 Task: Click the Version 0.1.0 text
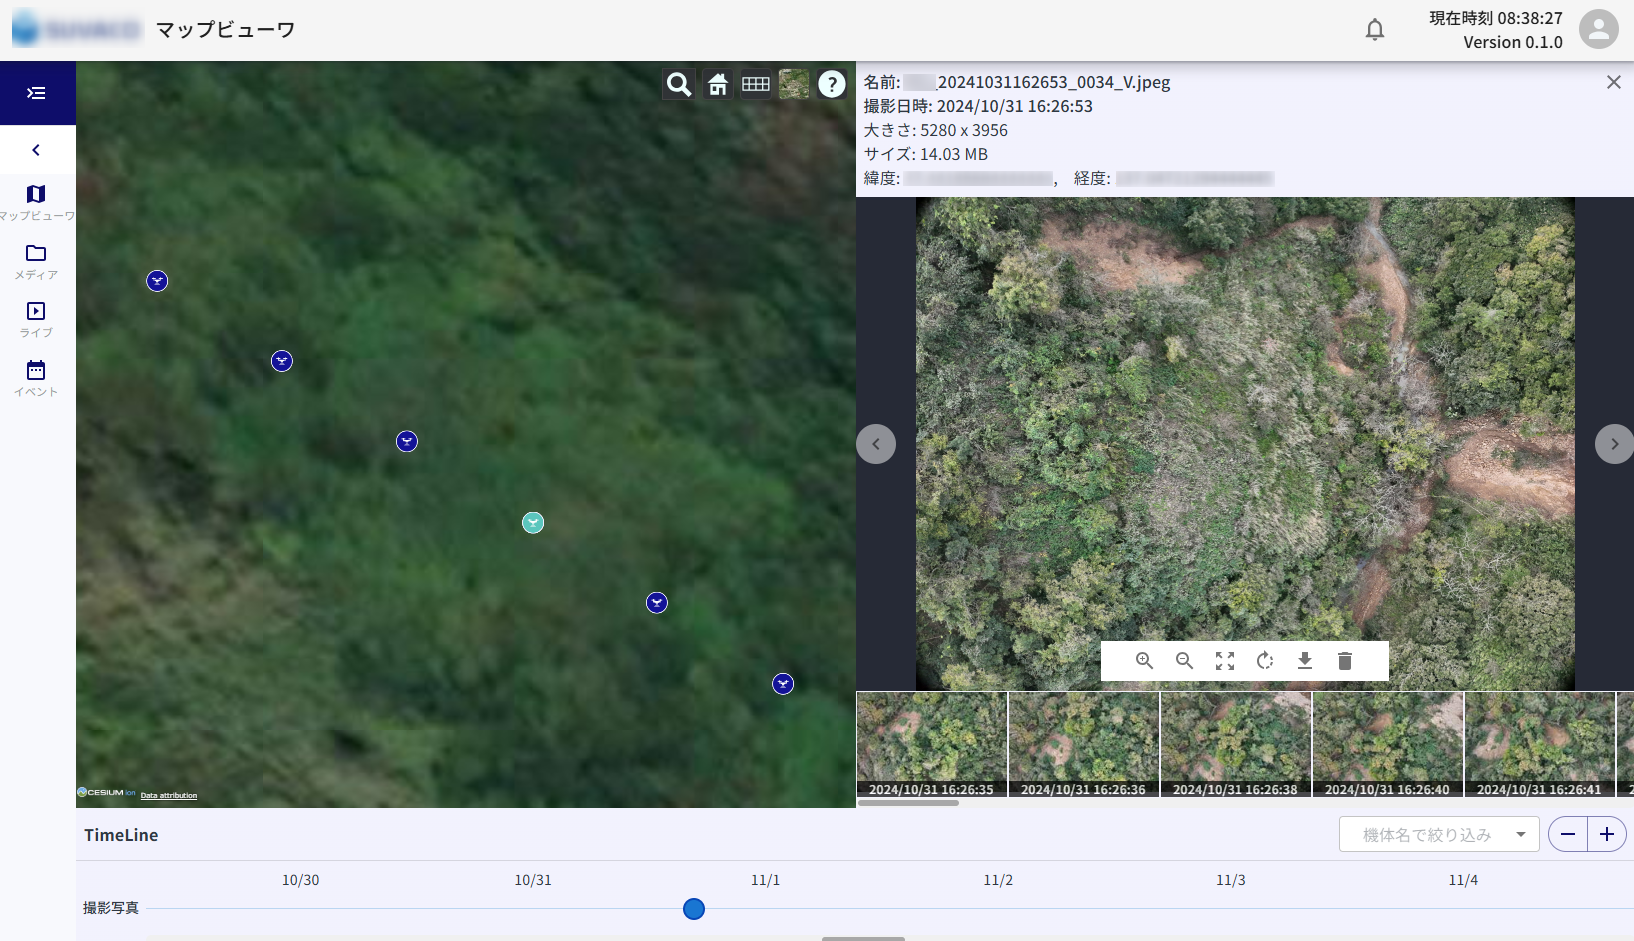[1513, 42]
